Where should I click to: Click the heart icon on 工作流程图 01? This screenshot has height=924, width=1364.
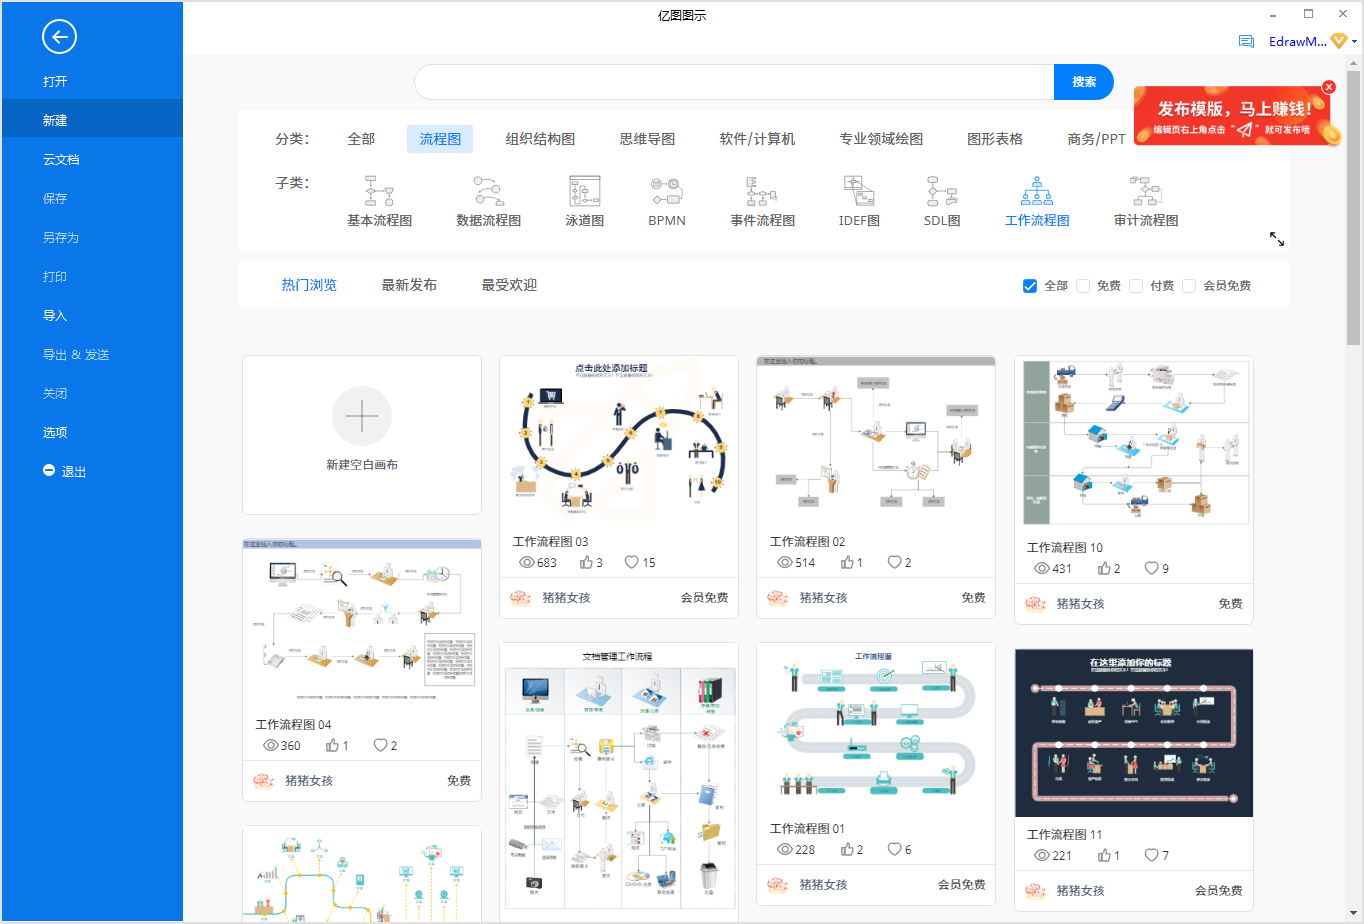pos(894,849)
